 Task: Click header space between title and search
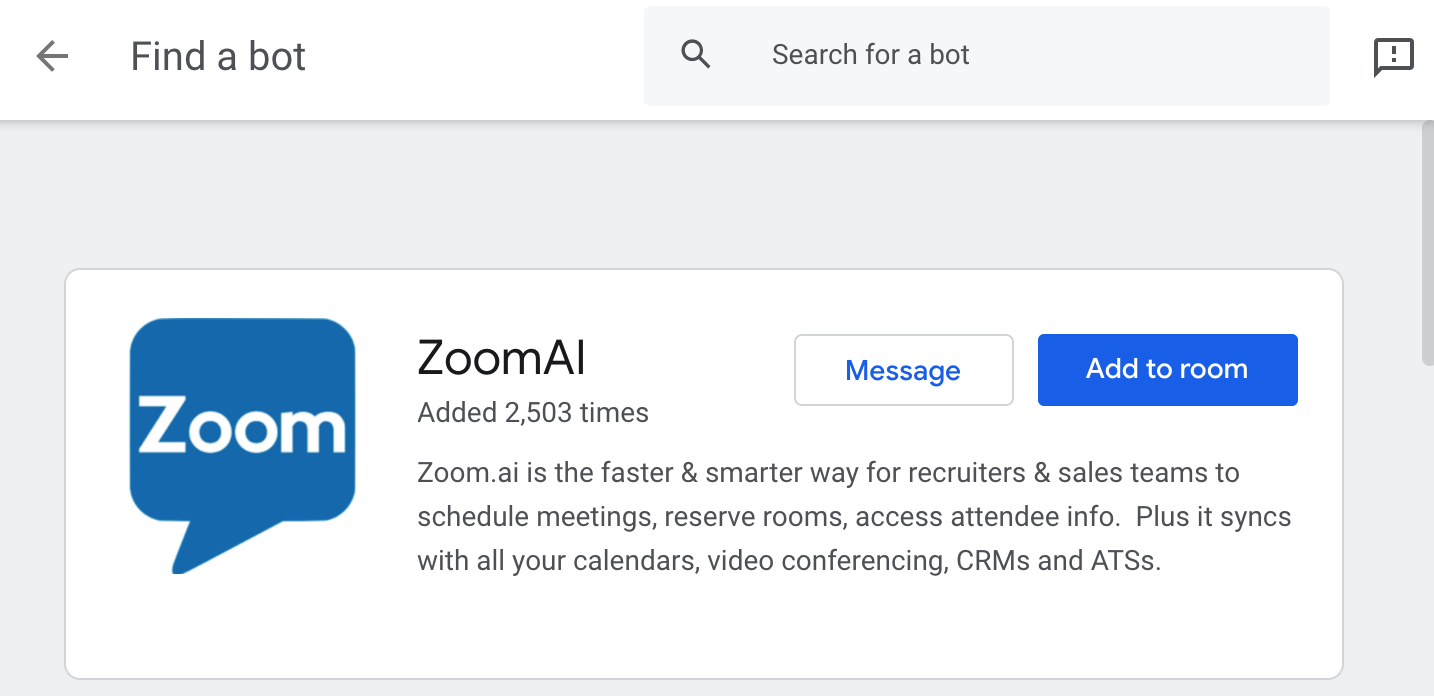click(470, 56)
